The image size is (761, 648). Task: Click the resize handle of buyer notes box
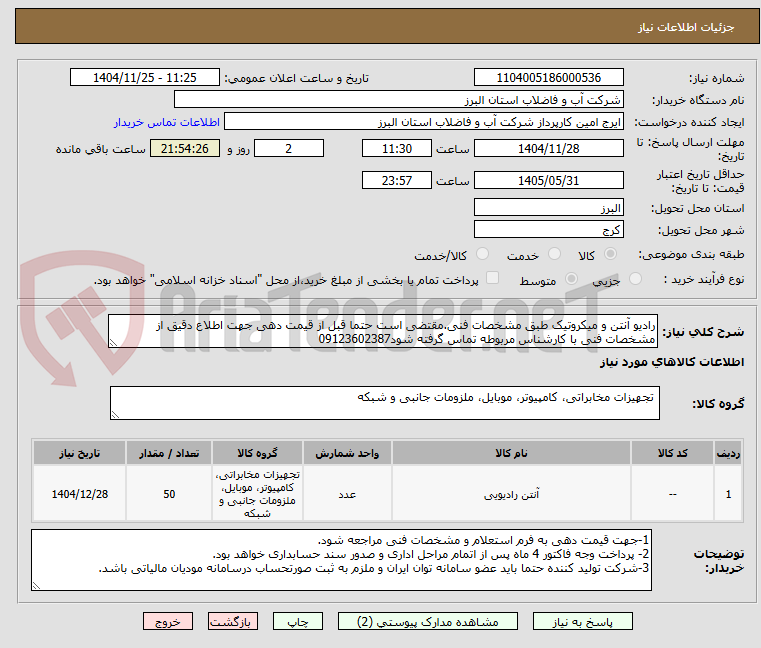pos(36,586)
